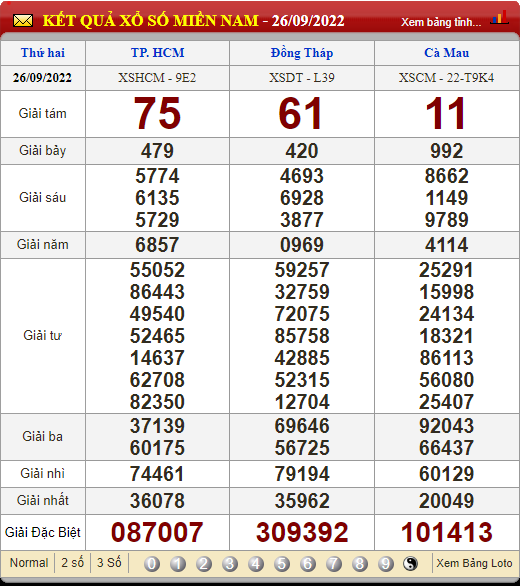
Task: Switch to 3 Số display mode
Action: pyautogui.click(x=109, y=562)
